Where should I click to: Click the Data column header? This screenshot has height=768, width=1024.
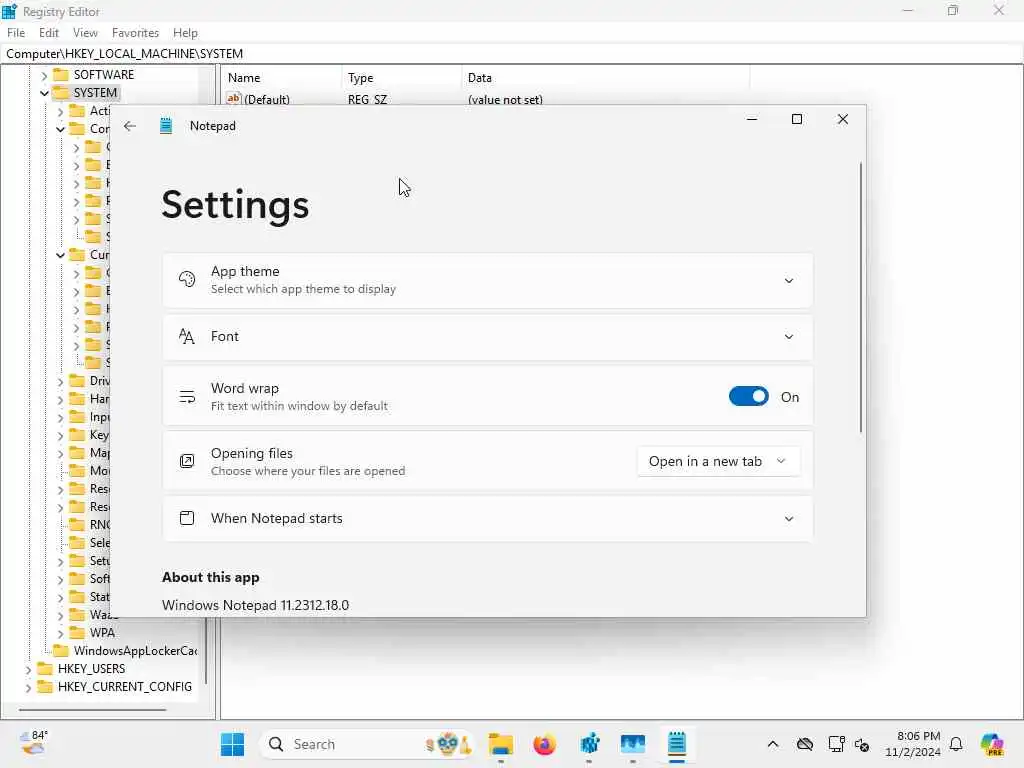click(605, 78)
